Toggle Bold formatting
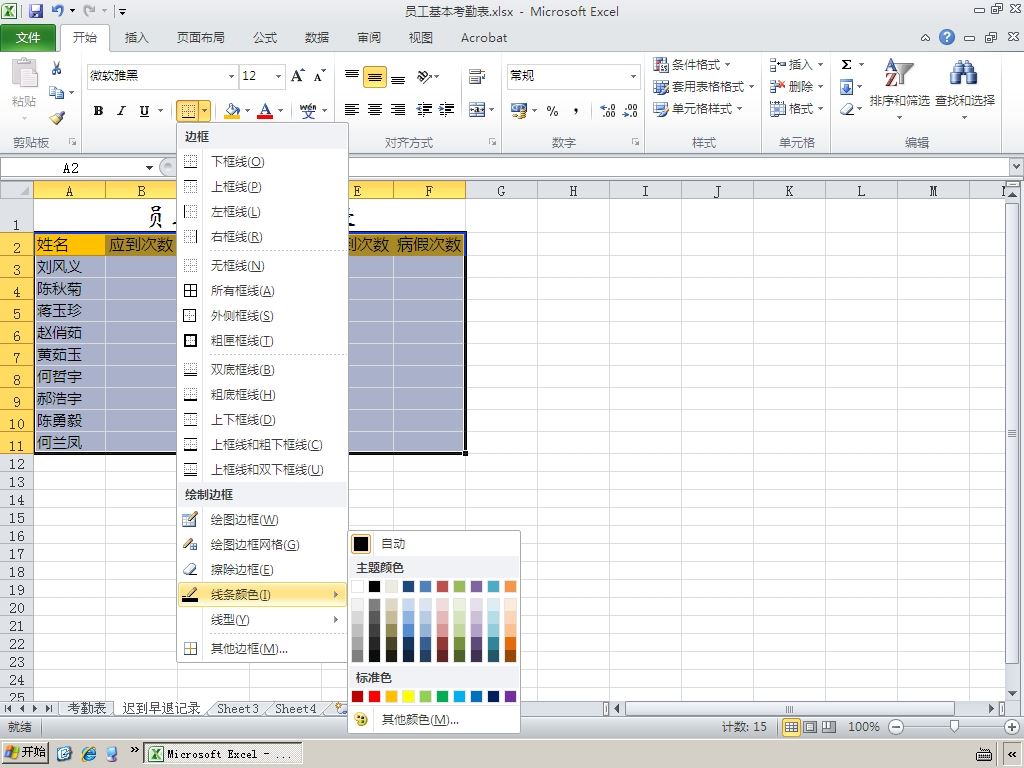This screenshot has width=1024, height=768. point(99,110)
